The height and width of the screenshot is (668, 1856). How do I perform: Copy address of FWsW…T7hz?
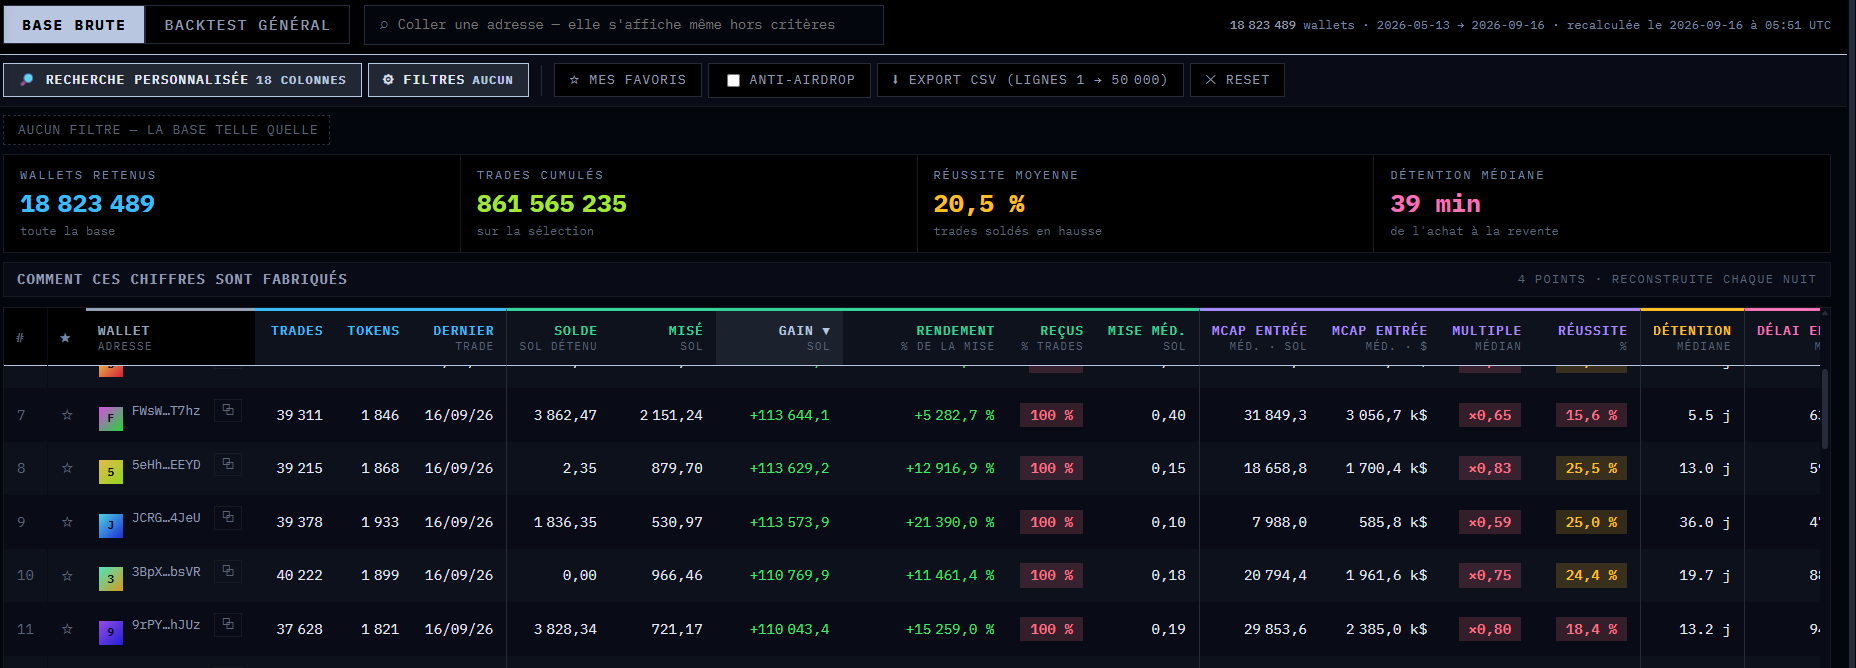228,410
